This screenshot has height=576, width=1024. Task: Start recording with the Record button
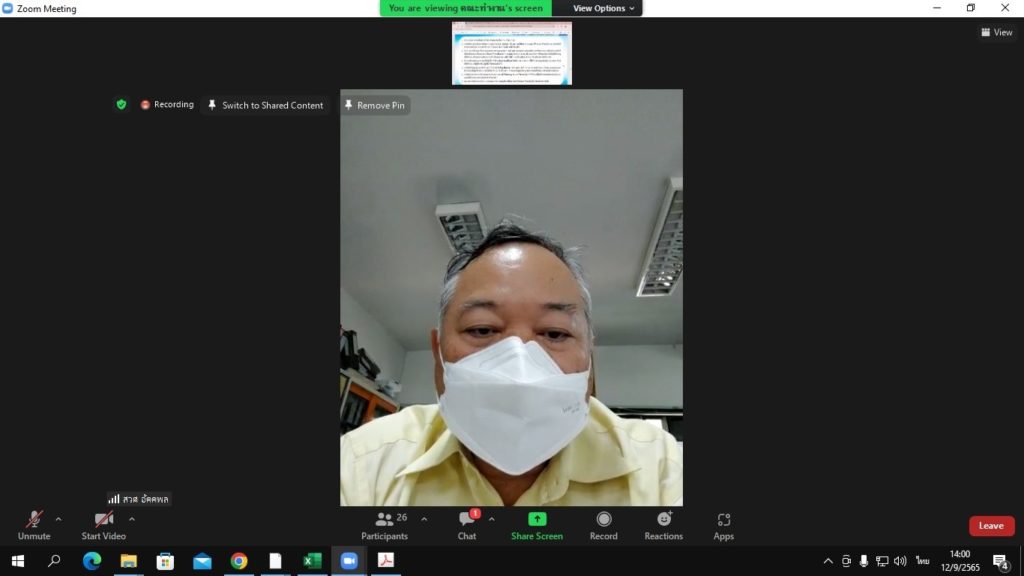pyautogui.click(x=603, y=526)
